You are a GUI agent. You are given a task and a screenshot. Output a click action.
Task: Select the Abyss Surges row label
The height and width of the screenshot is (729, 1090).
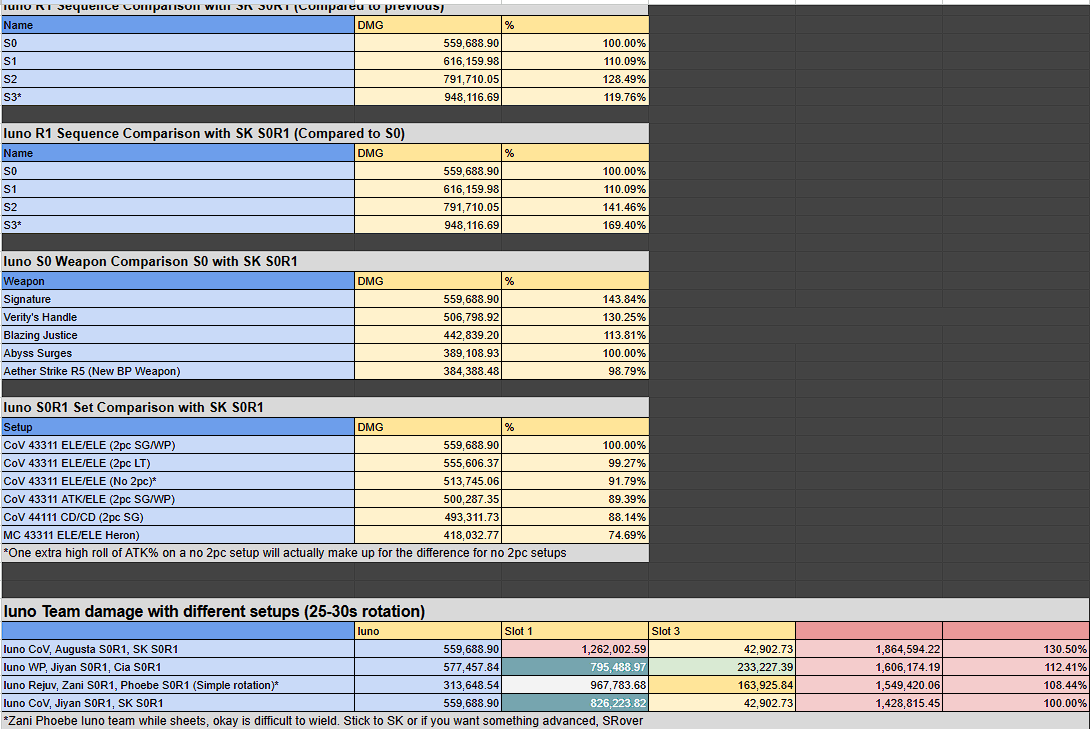click(x=178, y=353)
